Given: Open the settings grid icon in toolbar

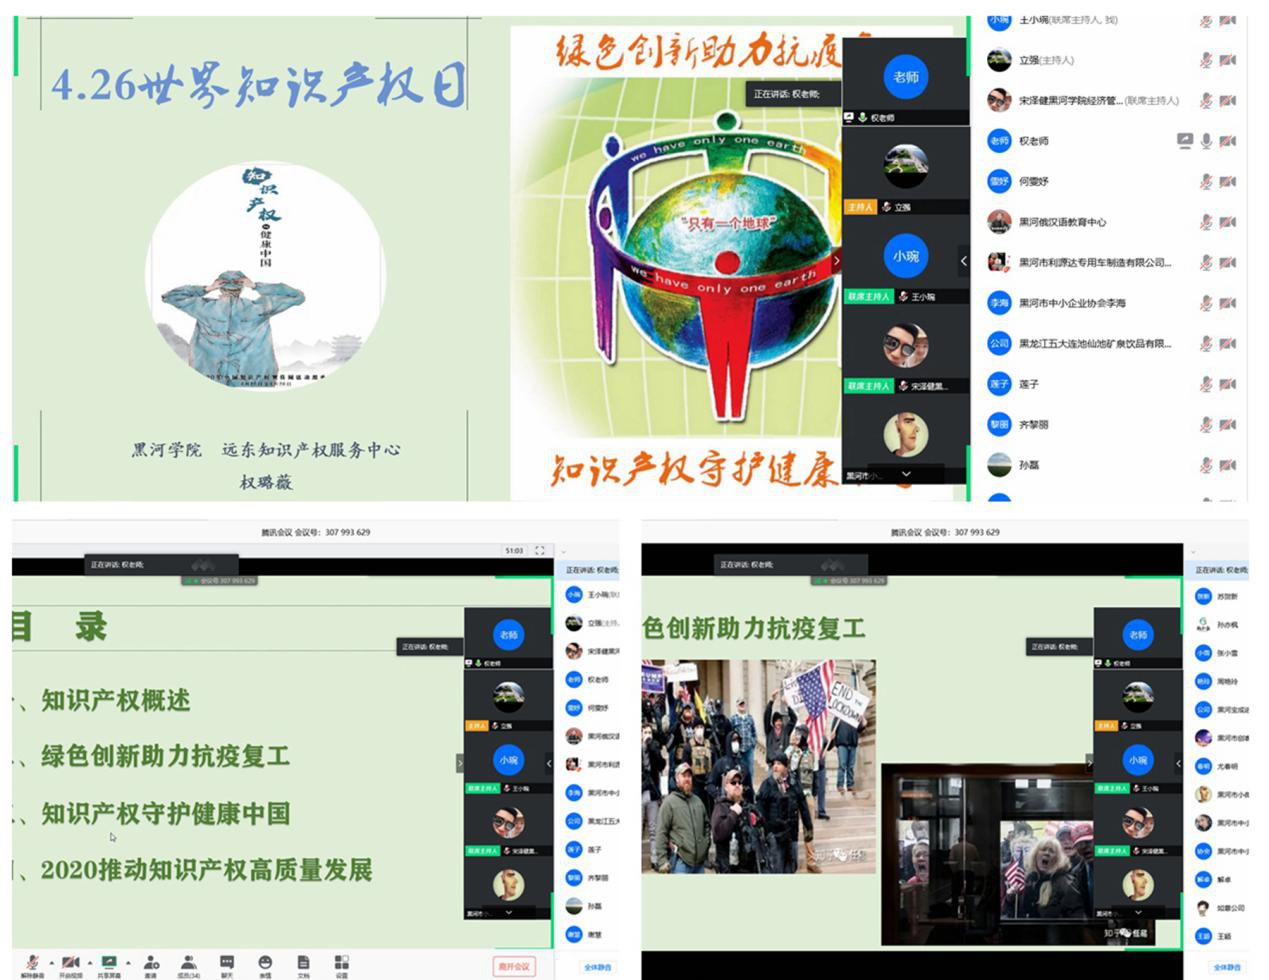Looking at the screenshot, I should (341, 962).
